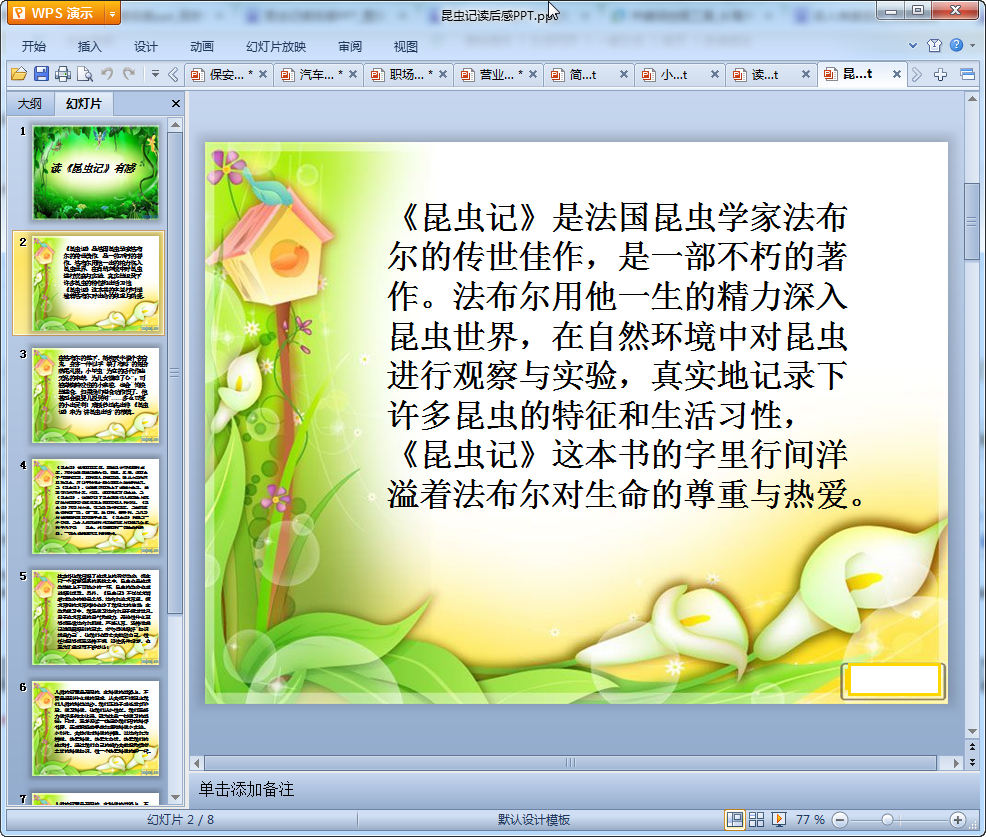Select the 幻灯片 panel tab
This screenshot has width=986, height=837.
[84, 104]
